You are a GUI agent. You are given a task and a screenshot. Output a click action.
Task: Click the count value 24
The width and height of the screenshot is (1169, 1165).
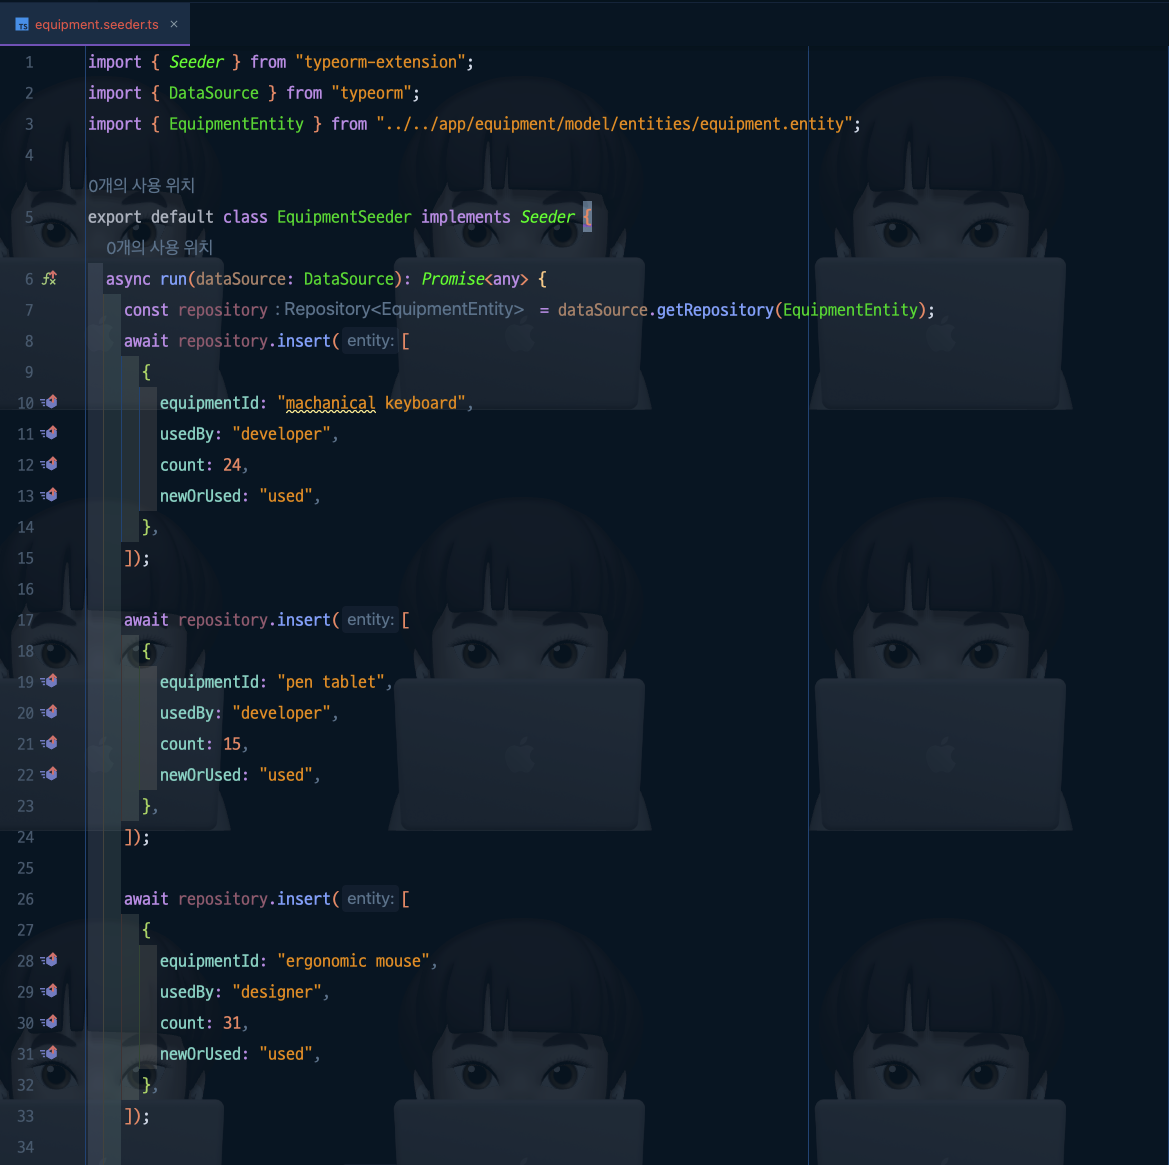pyautogui.click(x=232, y=465)
